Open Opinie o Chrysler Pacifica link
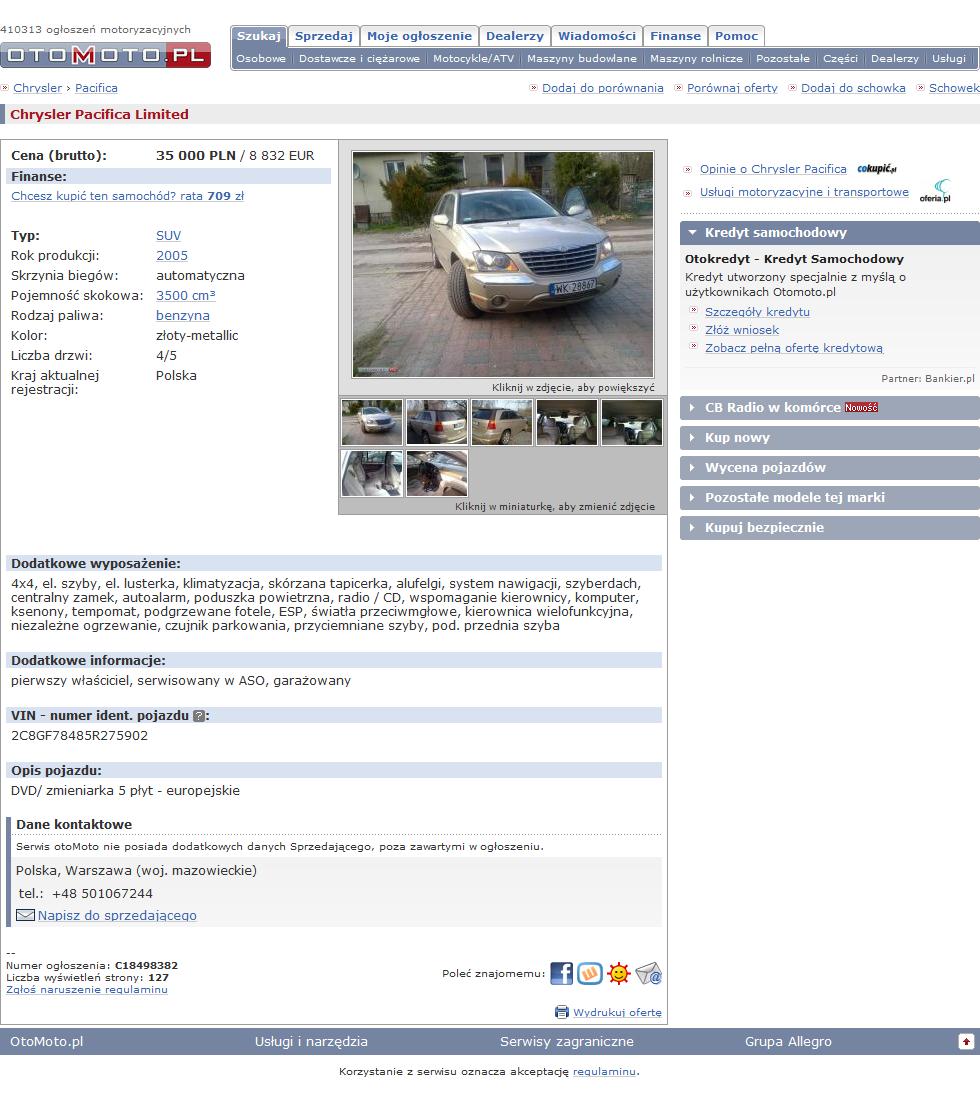This screenshot has height=1097, width=980. 773,169
